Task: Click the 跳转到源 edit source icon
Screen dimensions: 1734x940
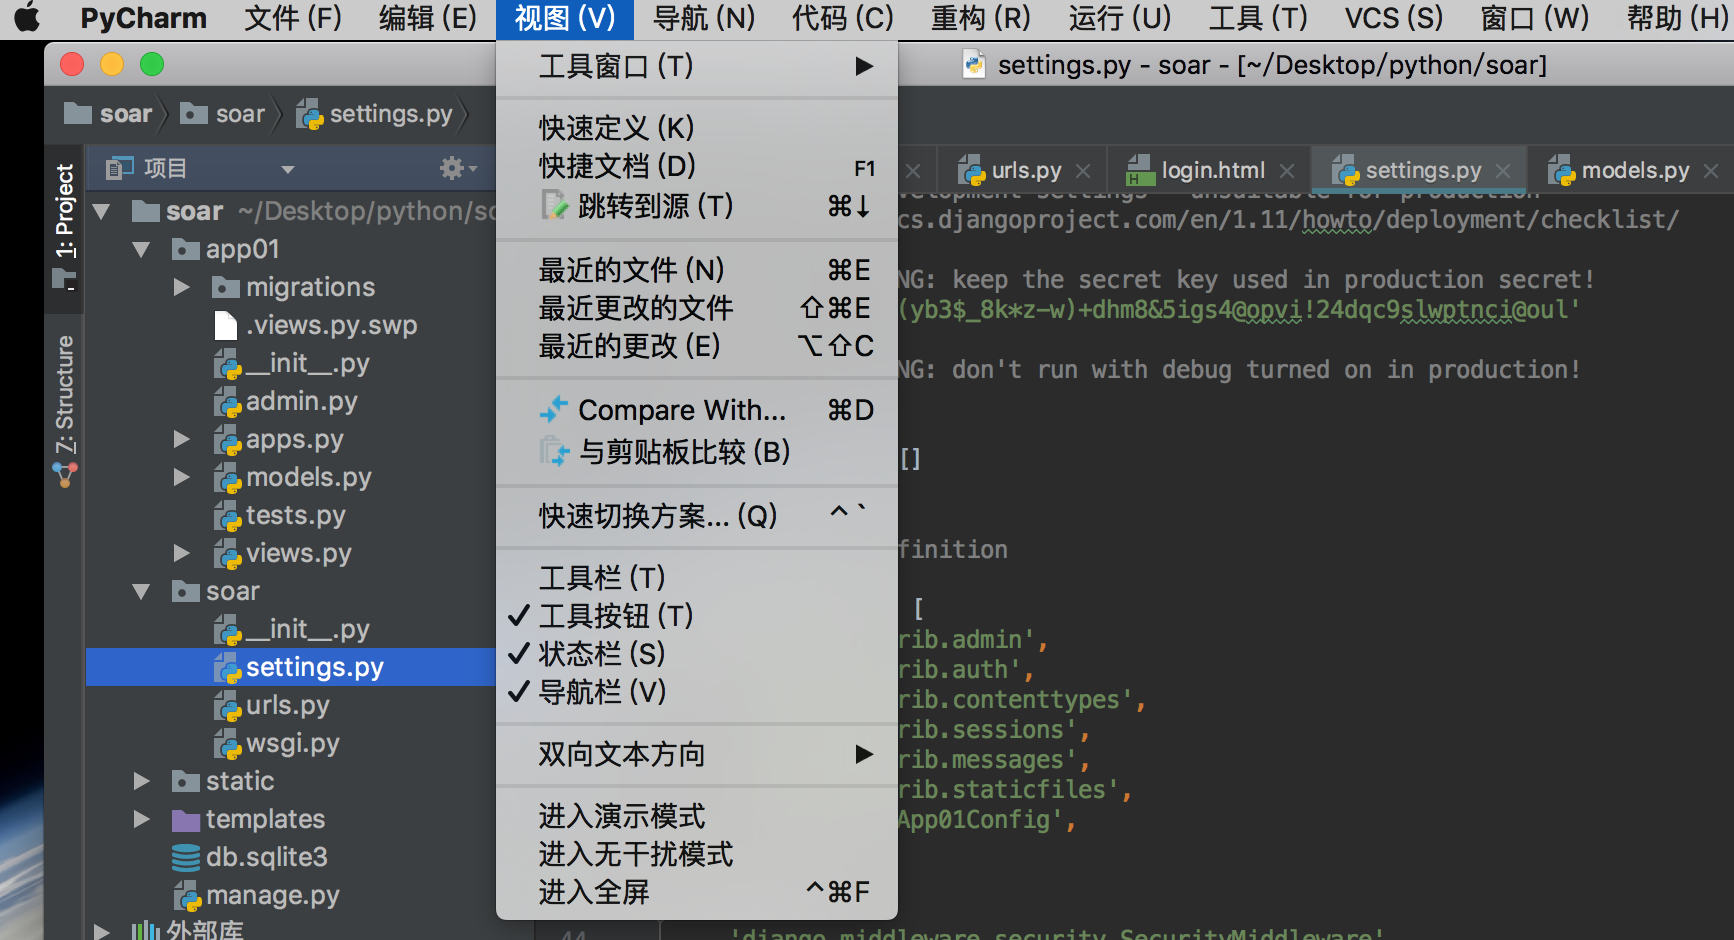Action: pyautogui.click(x=554, y=205)
